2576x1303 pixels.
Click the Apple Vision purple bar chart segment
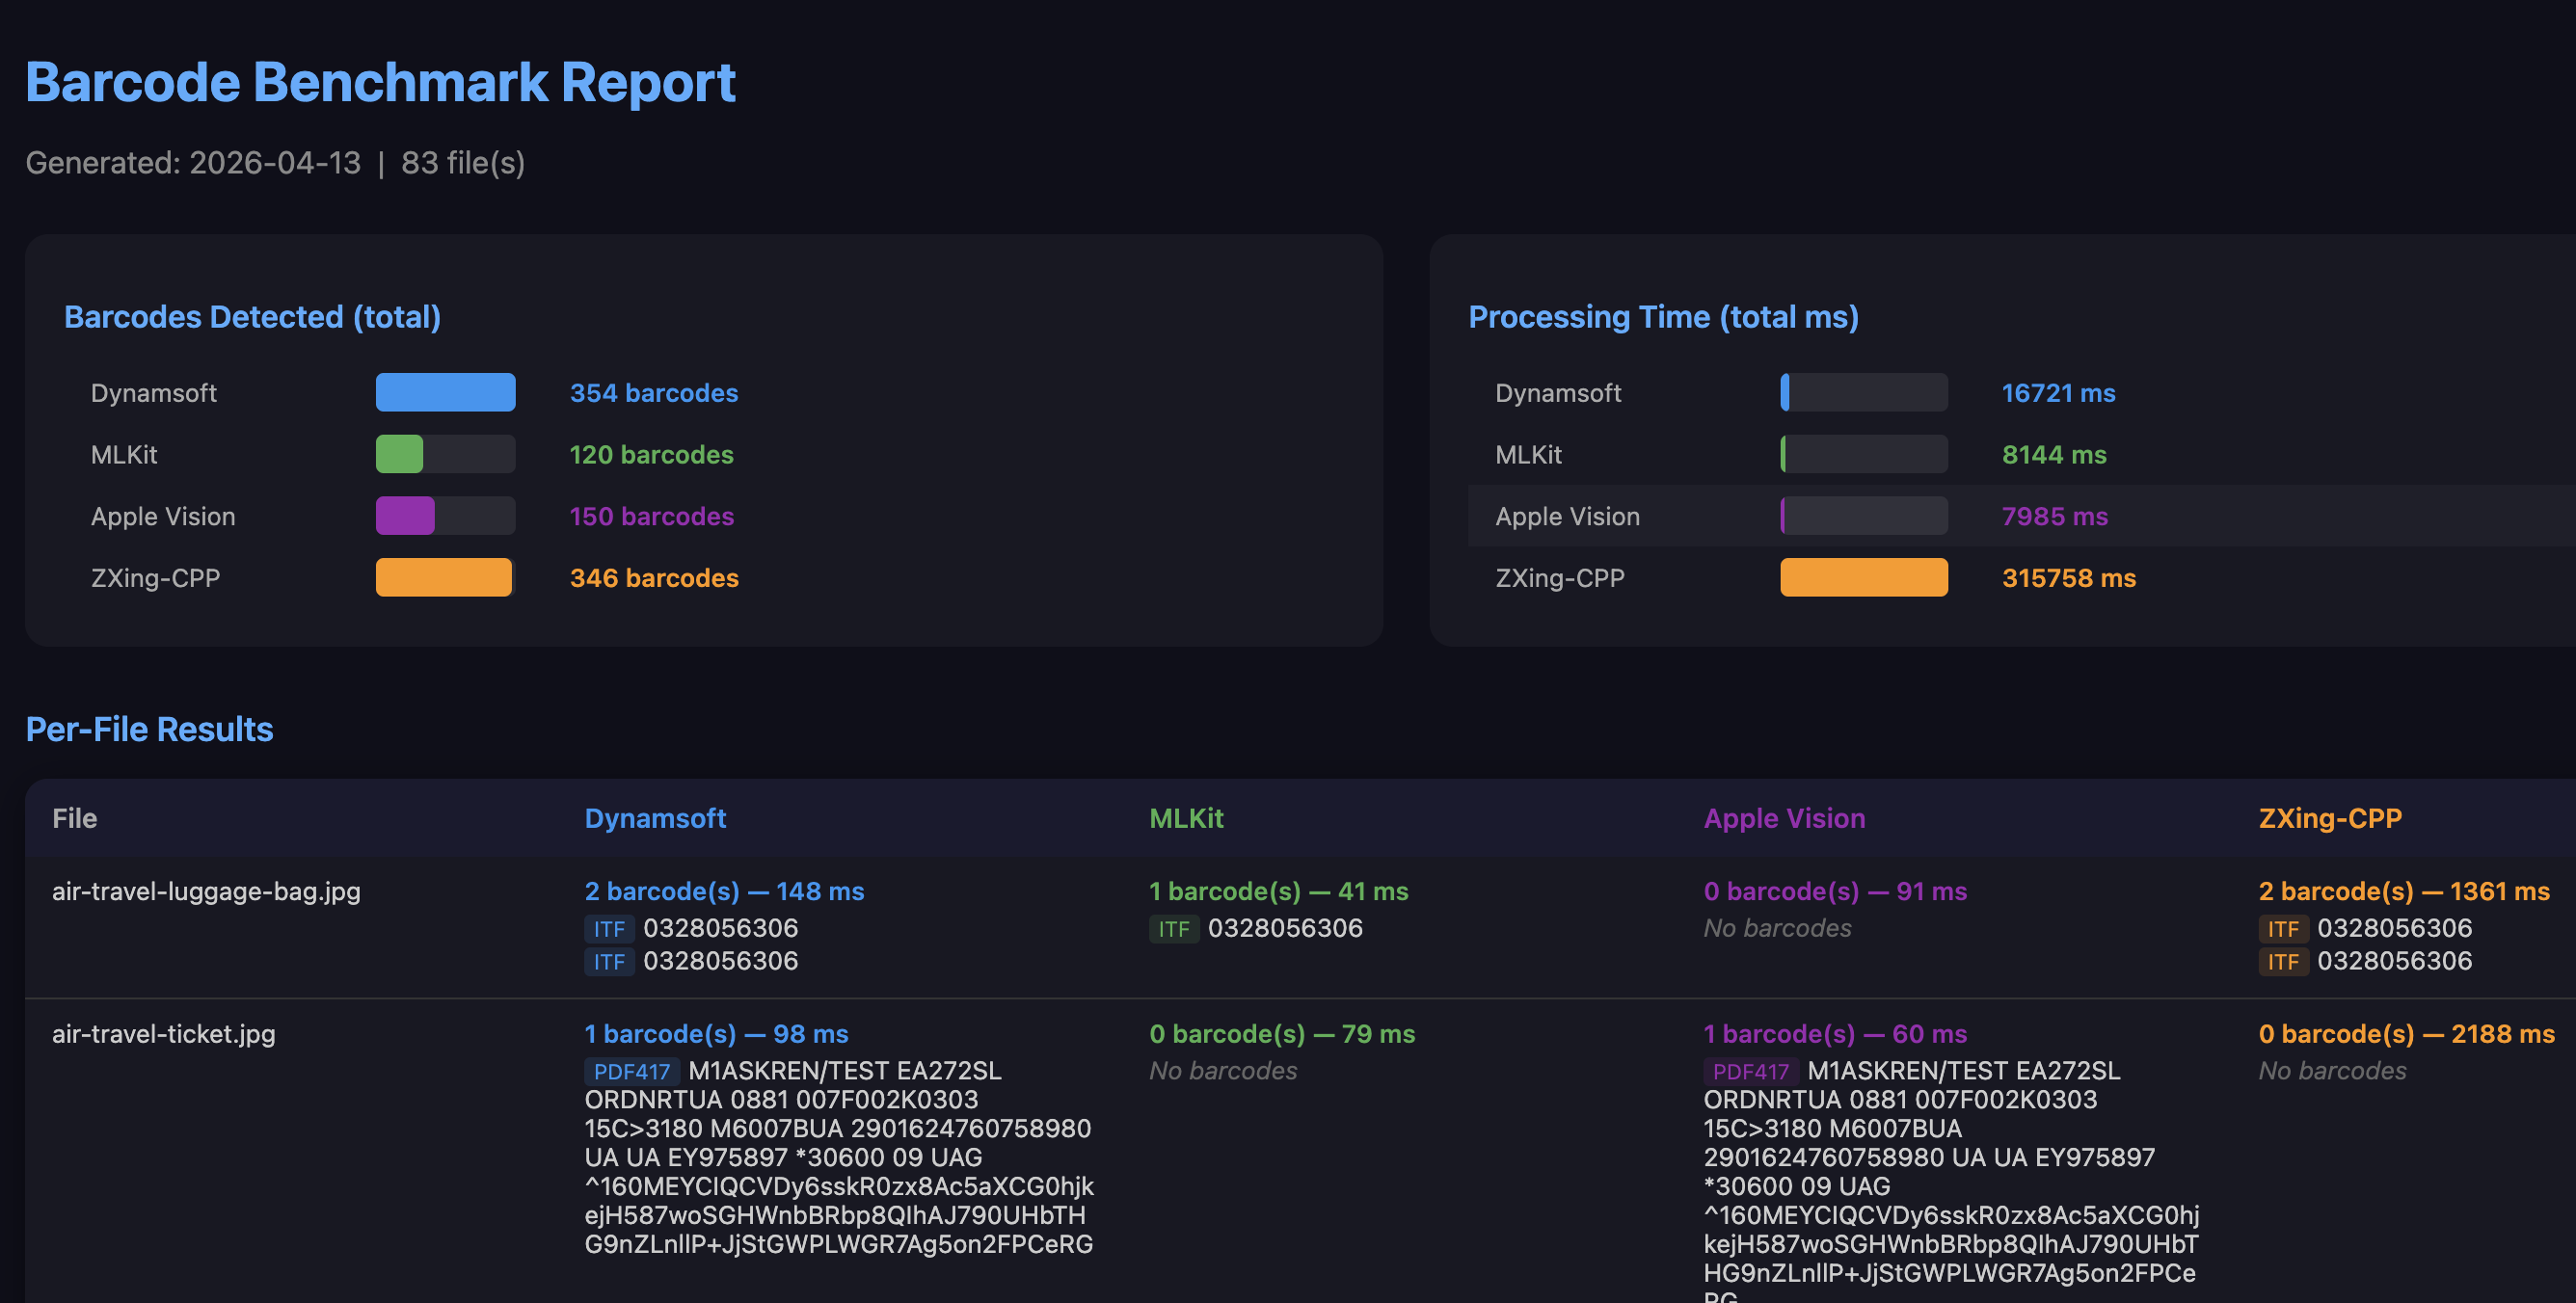coord(405,516)
